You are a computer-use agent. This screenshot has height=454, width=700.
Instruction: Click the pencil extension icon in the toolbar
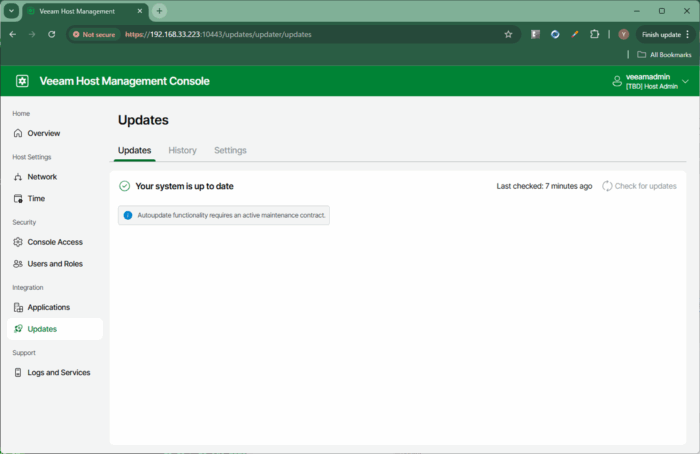575,34
